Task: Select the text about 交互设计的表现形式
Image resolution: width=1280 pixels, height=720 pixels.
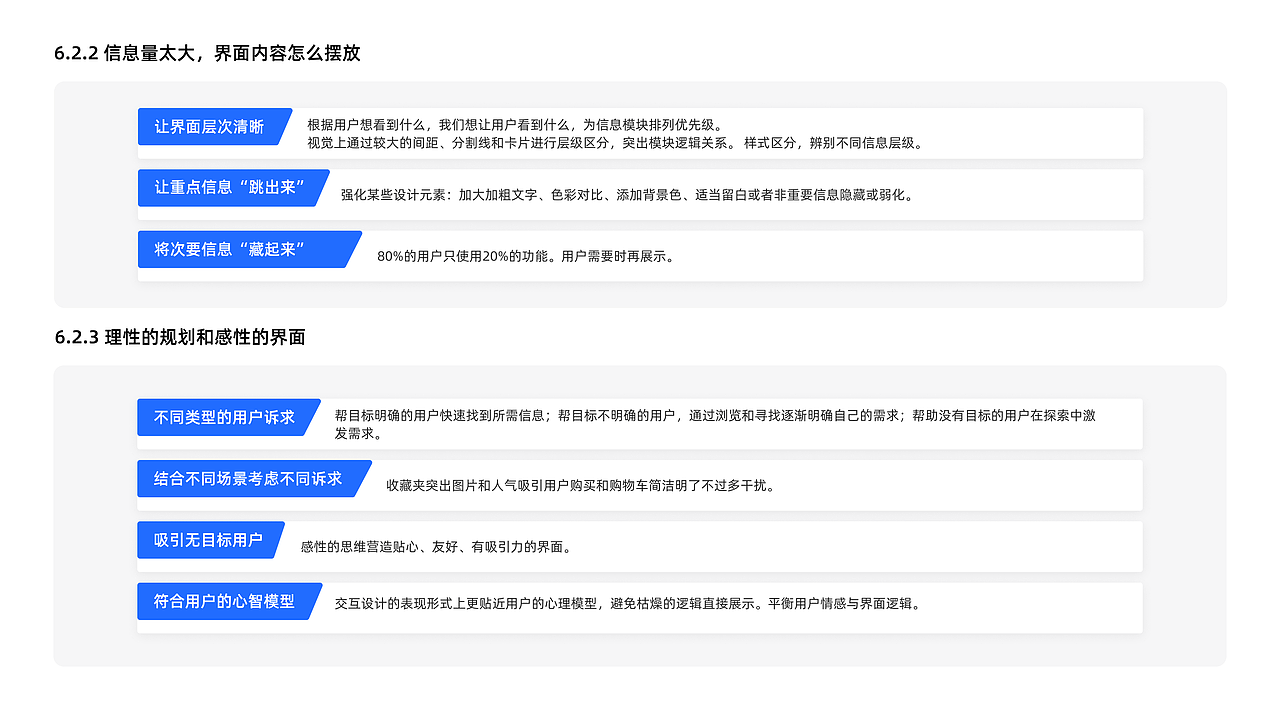Action: 627,605
